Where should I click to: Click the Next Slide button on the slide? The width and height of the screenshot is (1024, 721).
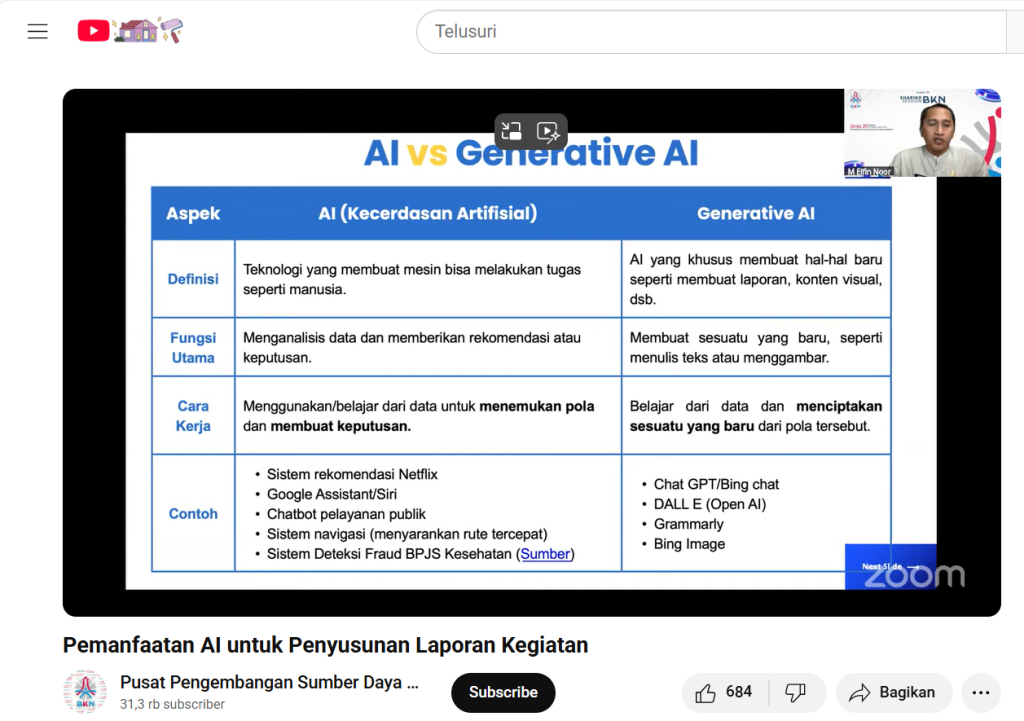pos(890,566)
